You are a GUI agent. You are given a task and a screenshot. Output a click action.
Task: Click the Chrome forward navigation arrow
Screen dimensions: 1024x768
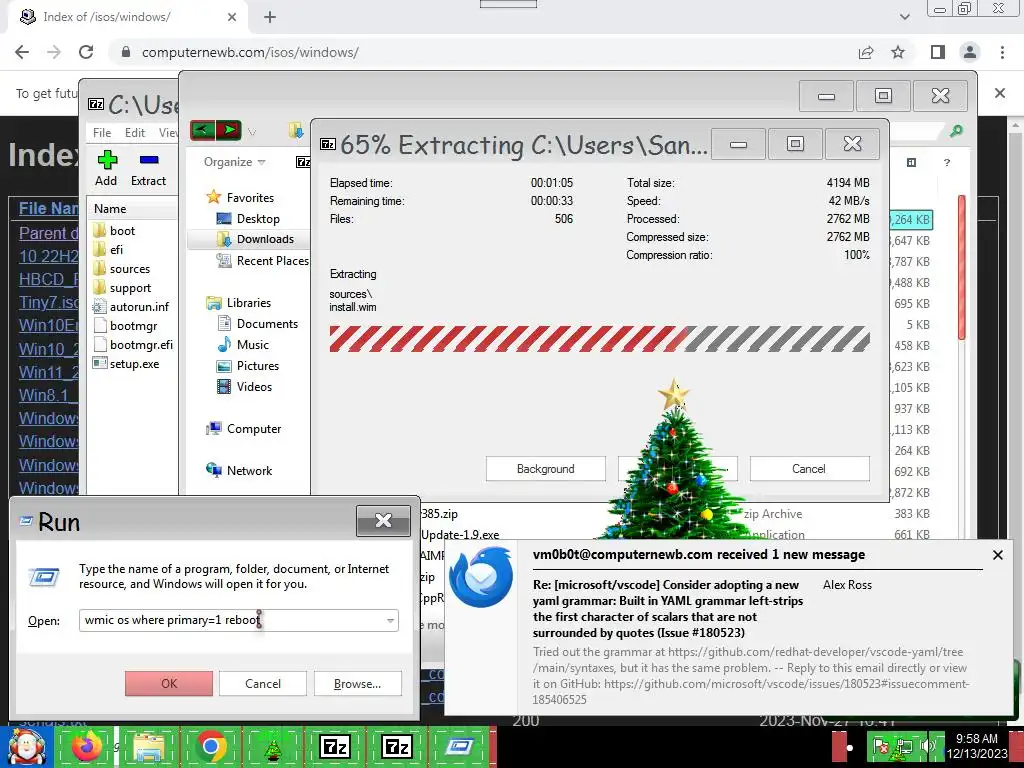click(x=54, y=52)
